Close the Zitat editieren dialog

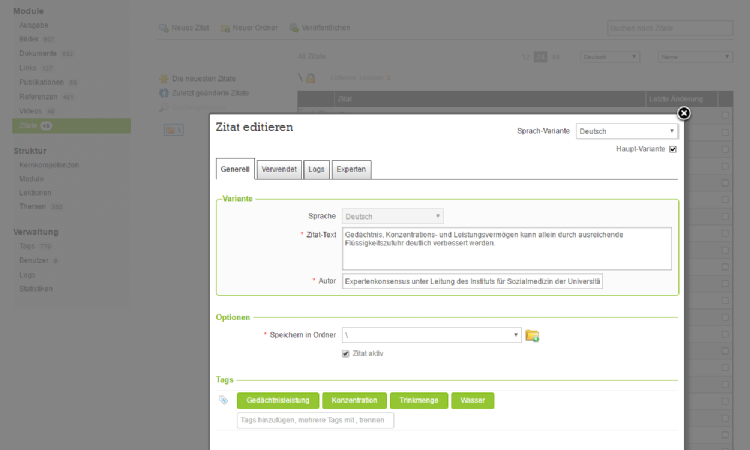click(x=684, y=113)
